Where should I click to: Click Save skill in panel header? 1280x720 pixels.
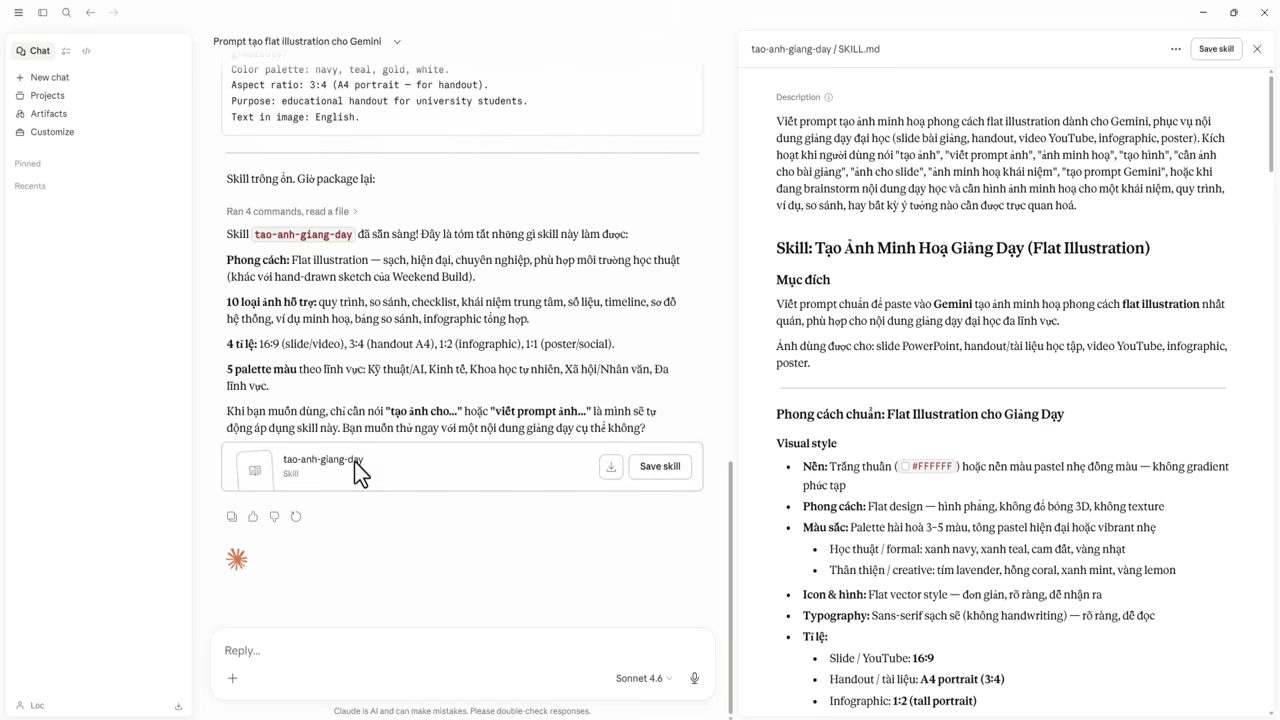tap(1216, 49)
